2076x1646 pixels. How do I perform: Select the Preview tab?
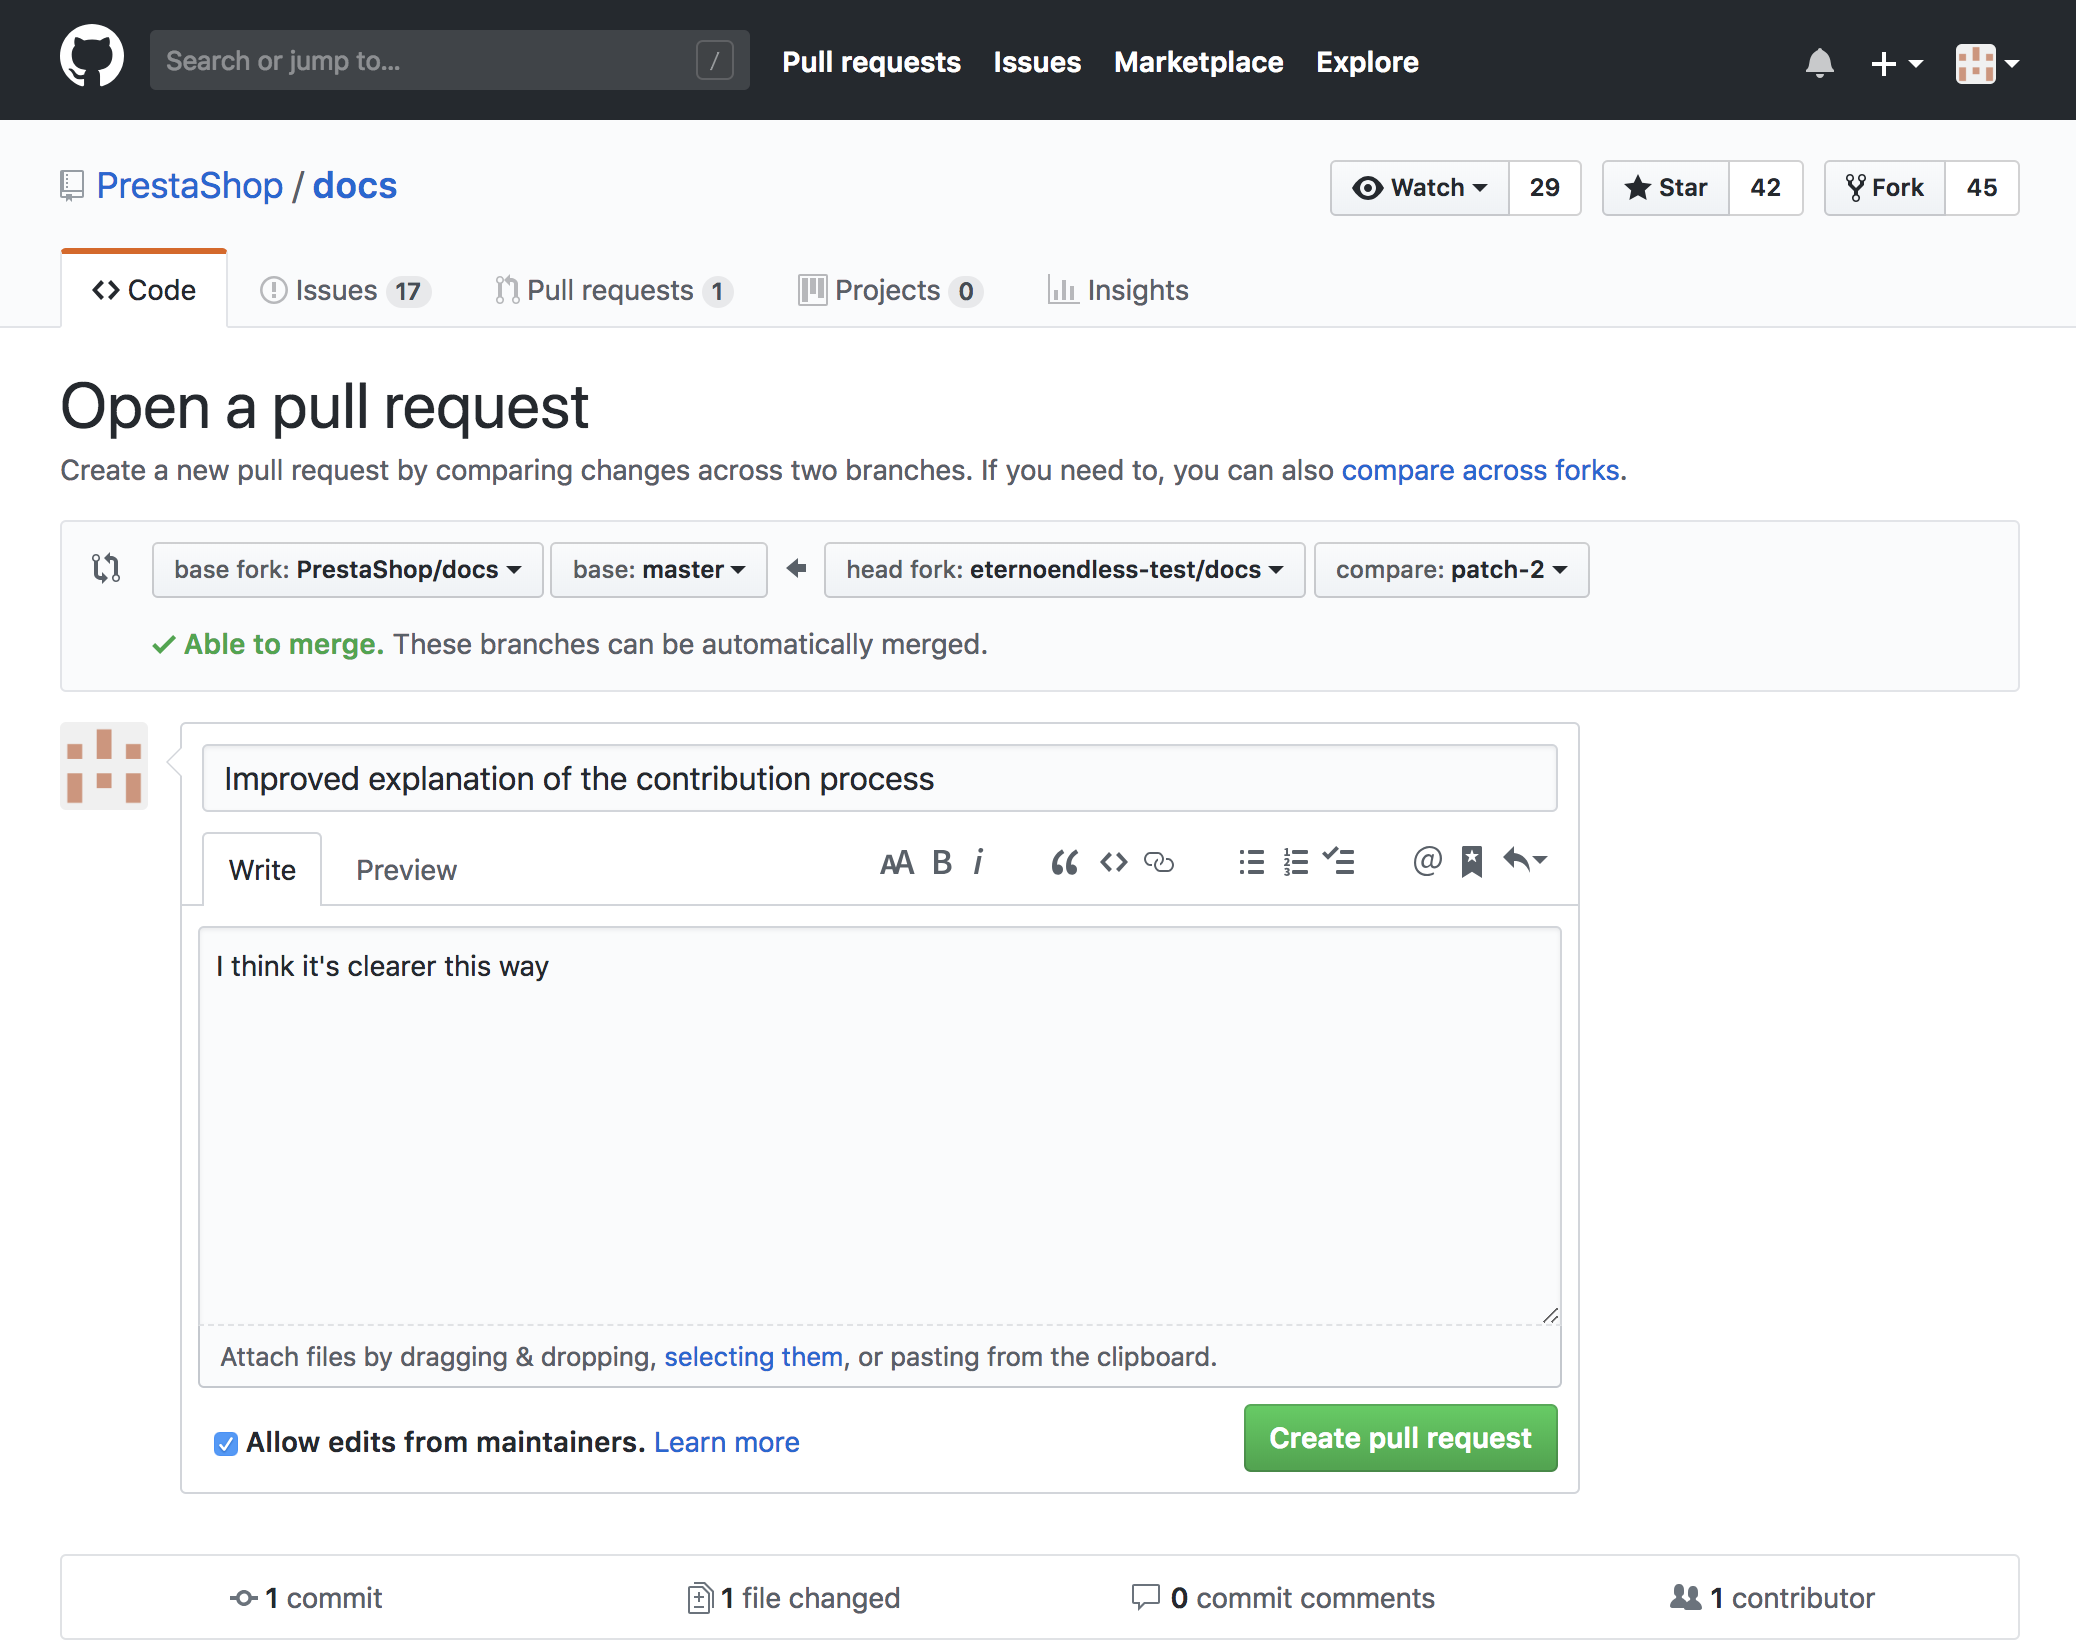point(406,870)
